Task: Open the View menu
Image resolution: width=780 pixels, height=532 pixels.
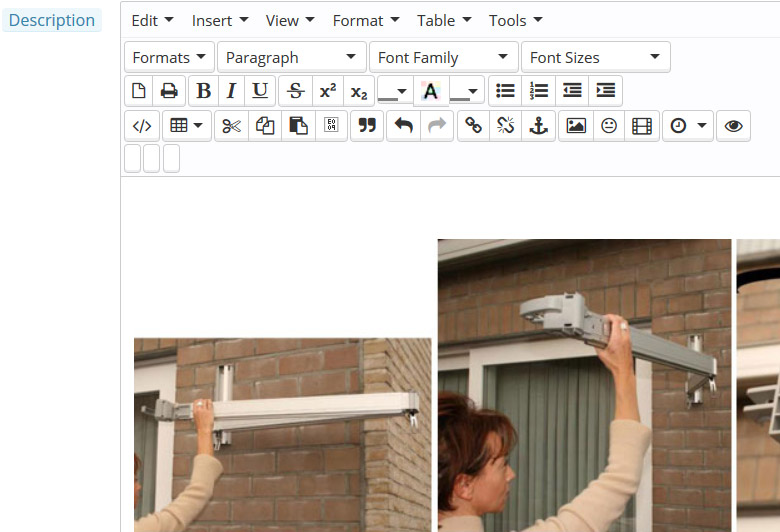Action: pos(290,20)
